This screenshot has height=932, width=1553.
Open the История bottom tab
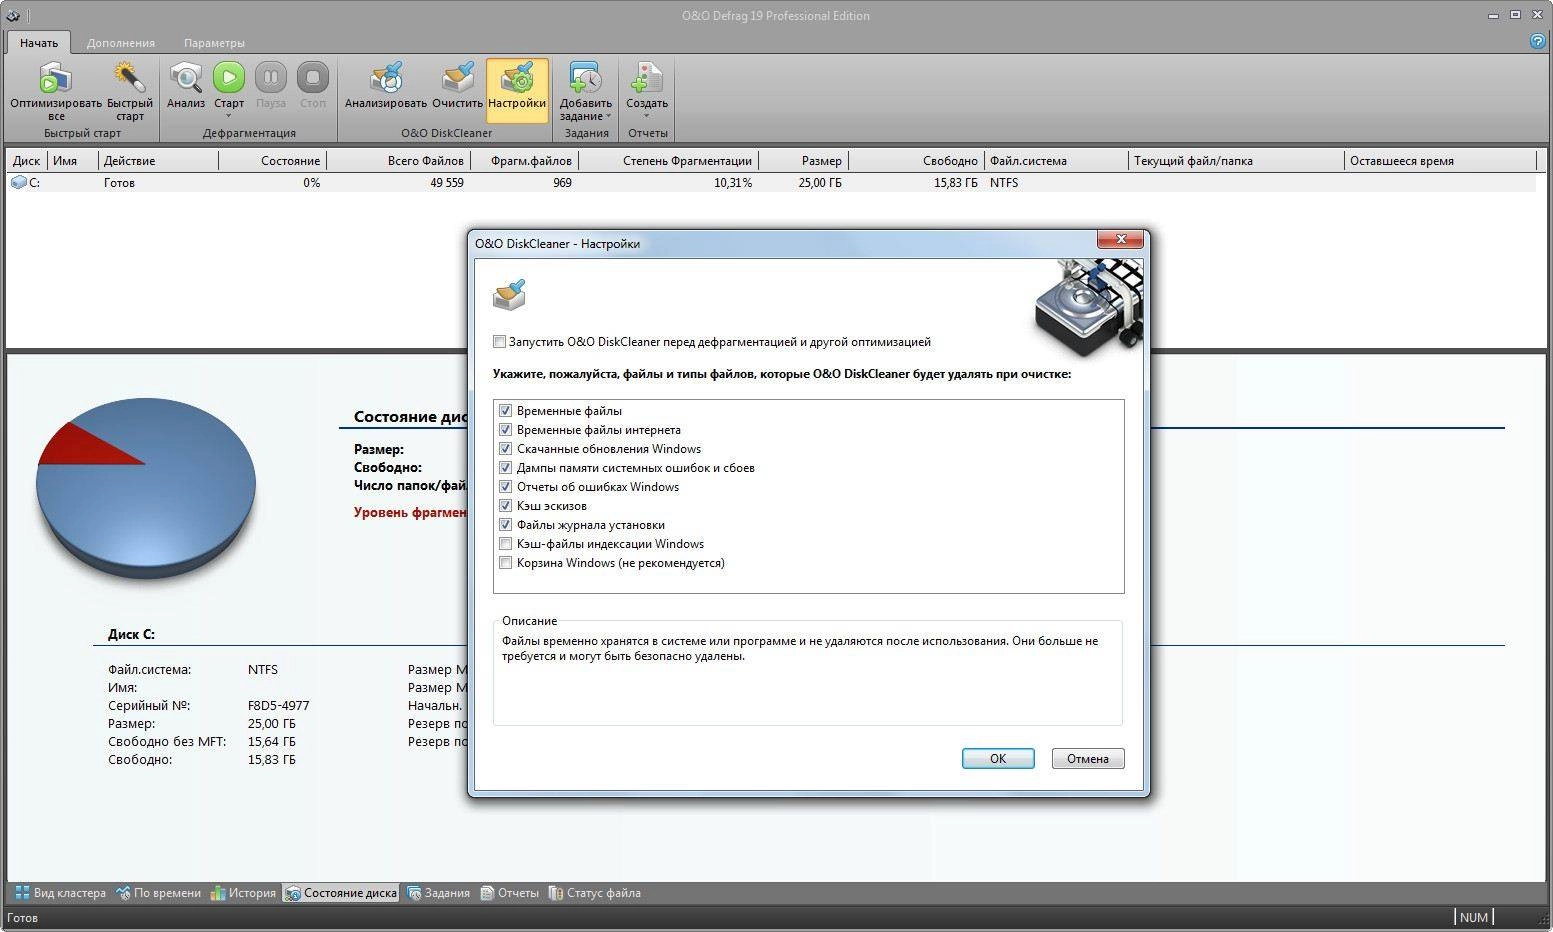coord(243,893)
